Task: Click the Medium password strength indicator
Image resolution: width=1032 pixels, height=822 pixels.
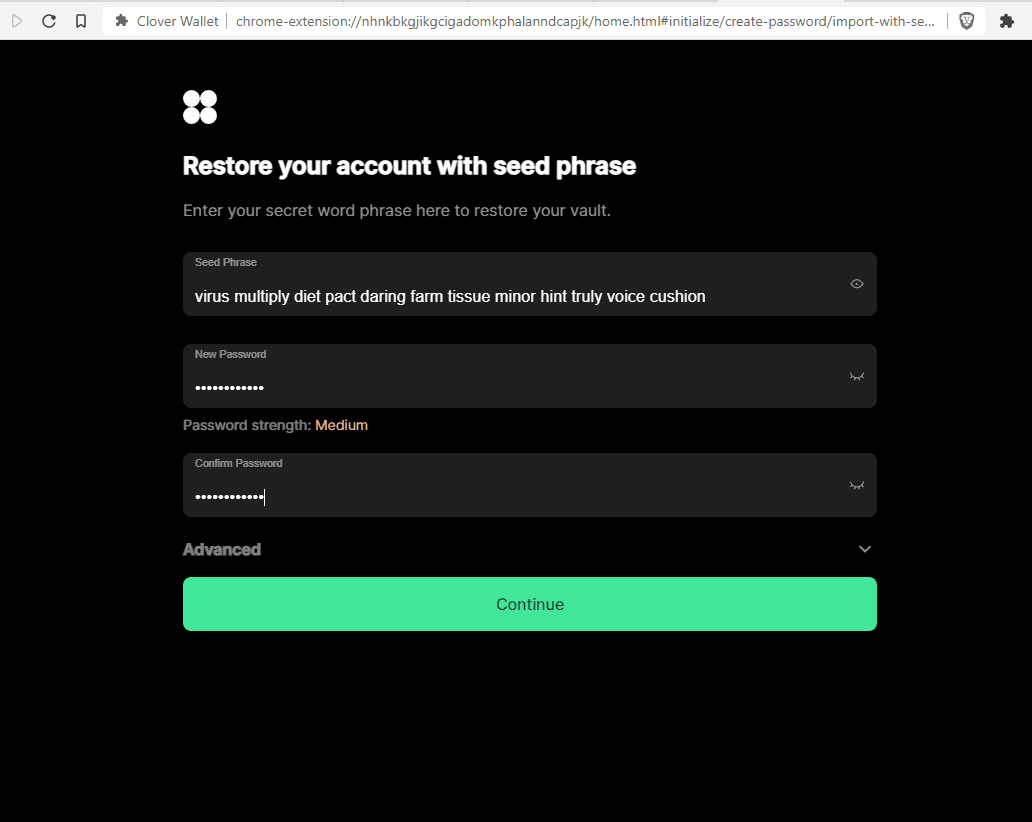Action: click(x=341, y=425)
